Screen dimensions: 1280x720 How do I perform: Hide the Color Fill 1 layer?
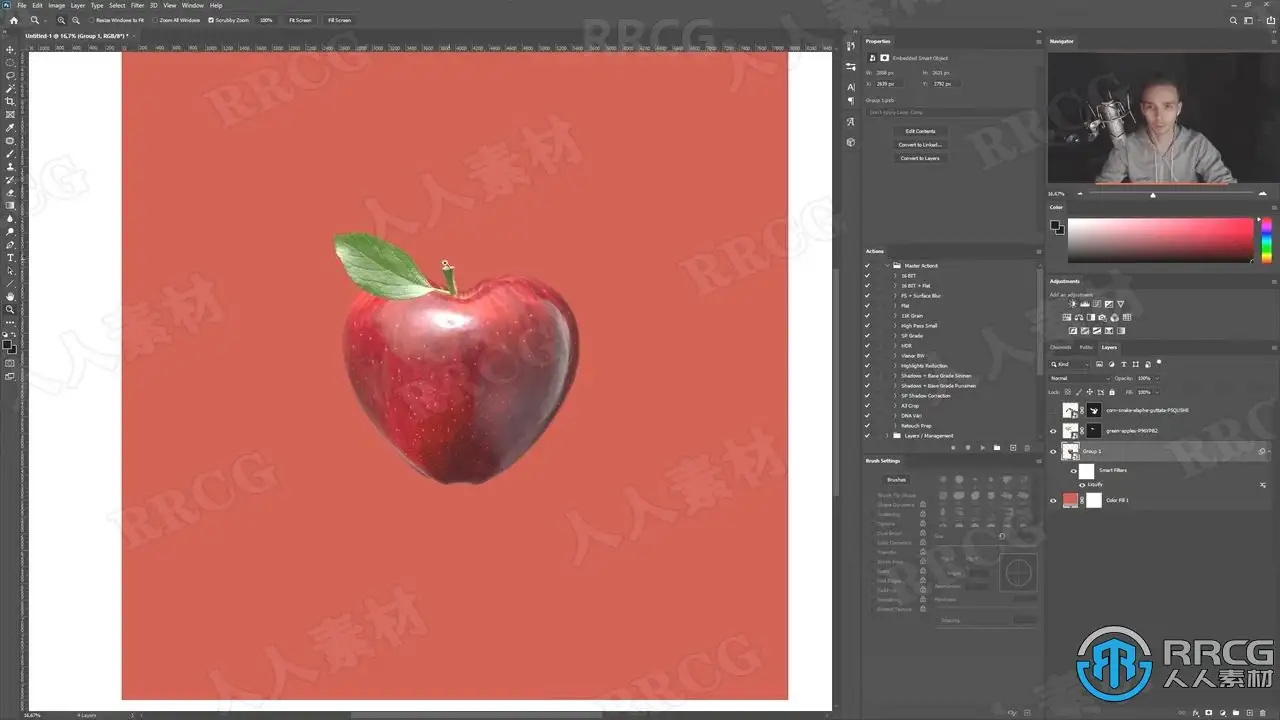(x=1053, y=500)
